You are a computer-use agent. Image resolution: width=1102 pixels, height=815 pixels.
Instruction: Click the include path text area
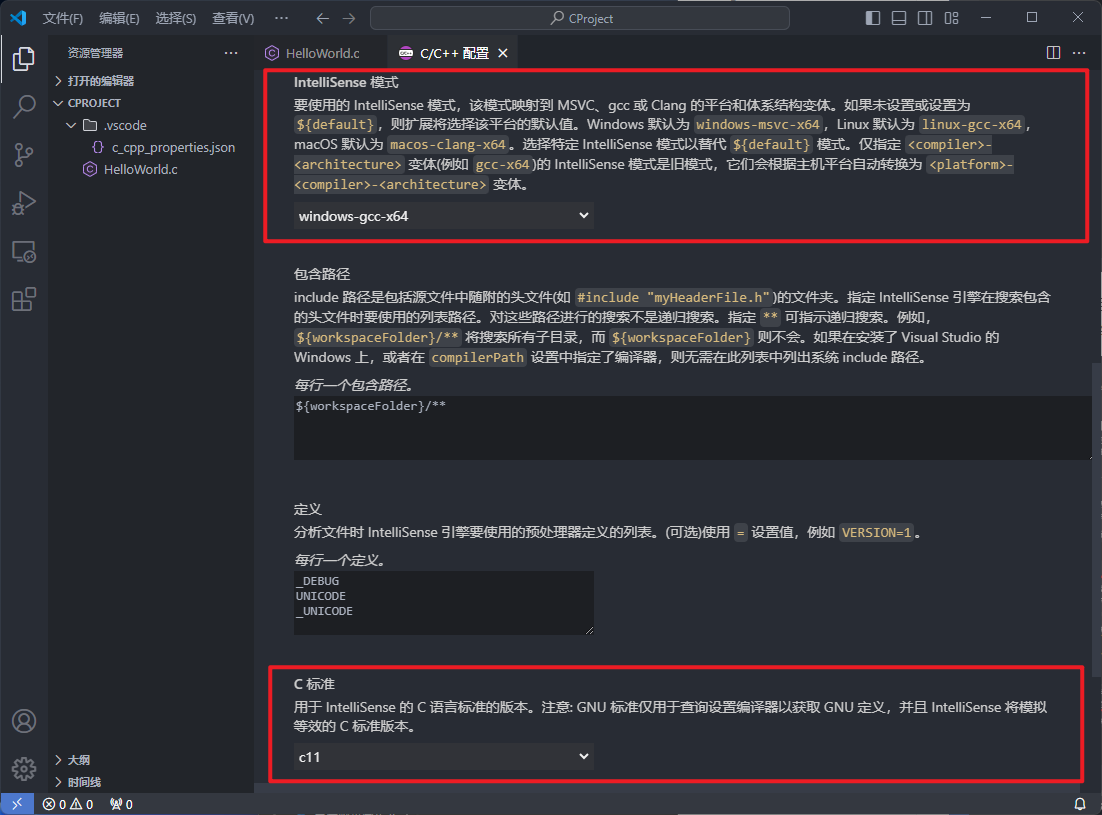(693, 428)
